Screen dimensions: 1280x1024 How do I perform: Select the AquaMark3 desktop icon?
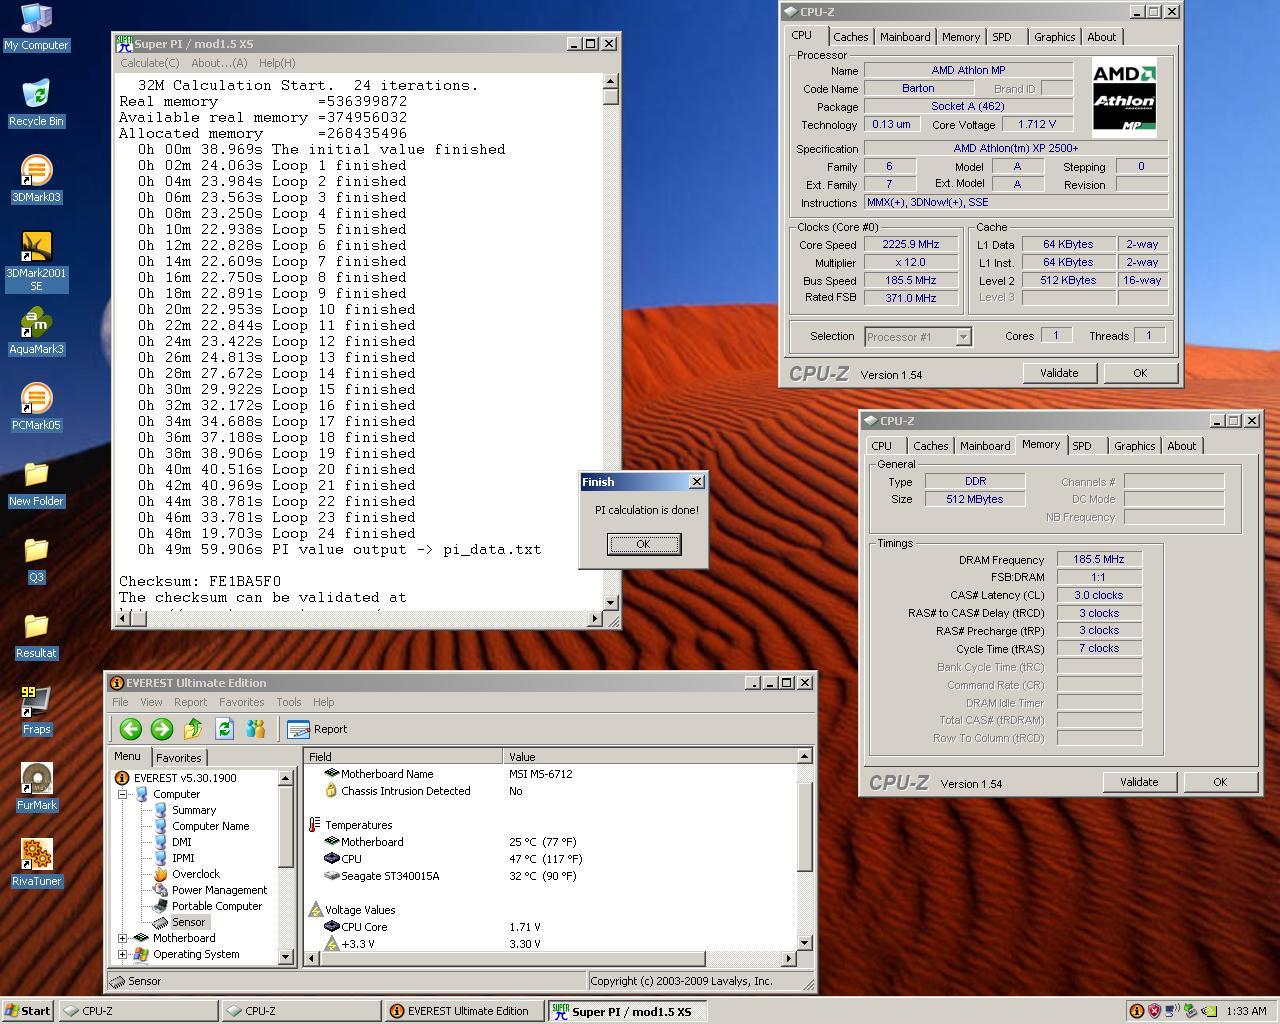36,332
